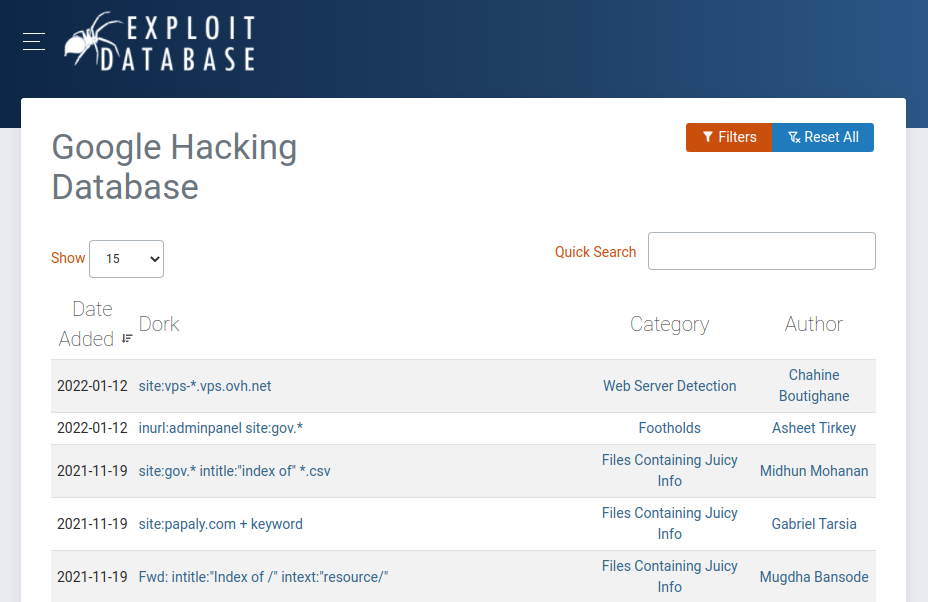Open author Chahine Boutighane's link
The image size is (928, 602).
[x=813, y=386]
